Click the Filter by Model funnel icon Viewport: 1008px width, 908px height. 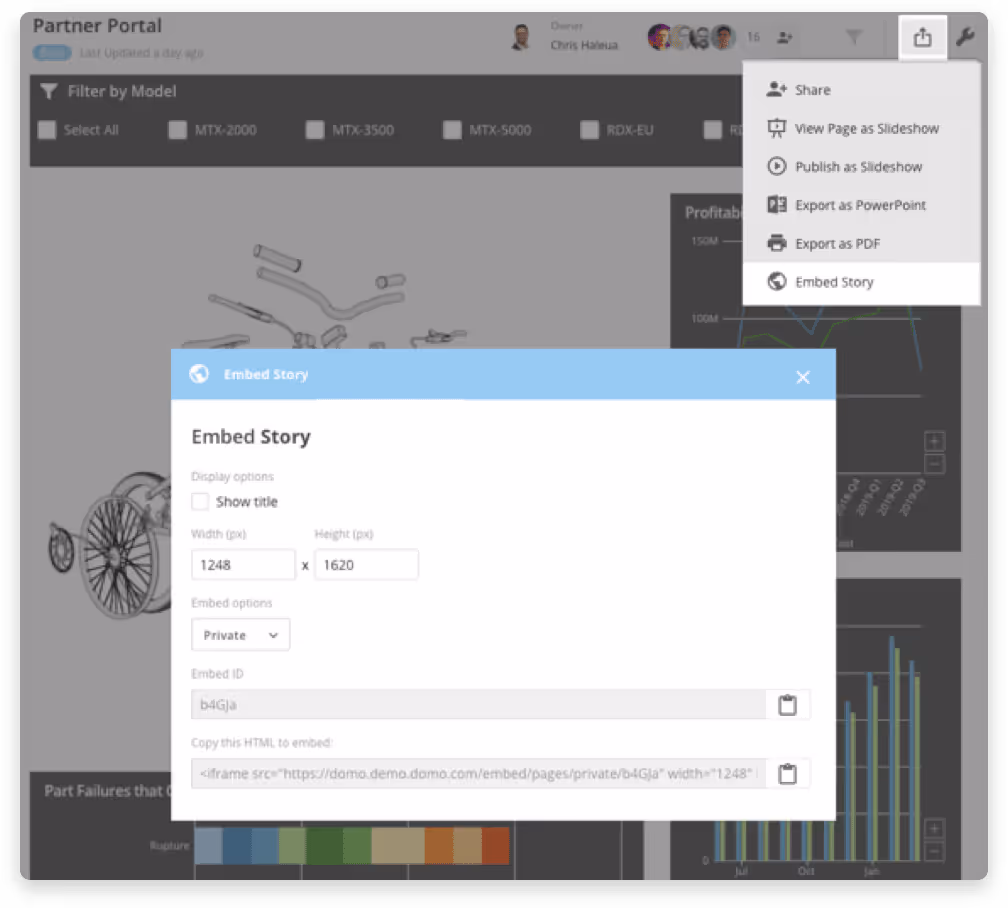[49, 91]
